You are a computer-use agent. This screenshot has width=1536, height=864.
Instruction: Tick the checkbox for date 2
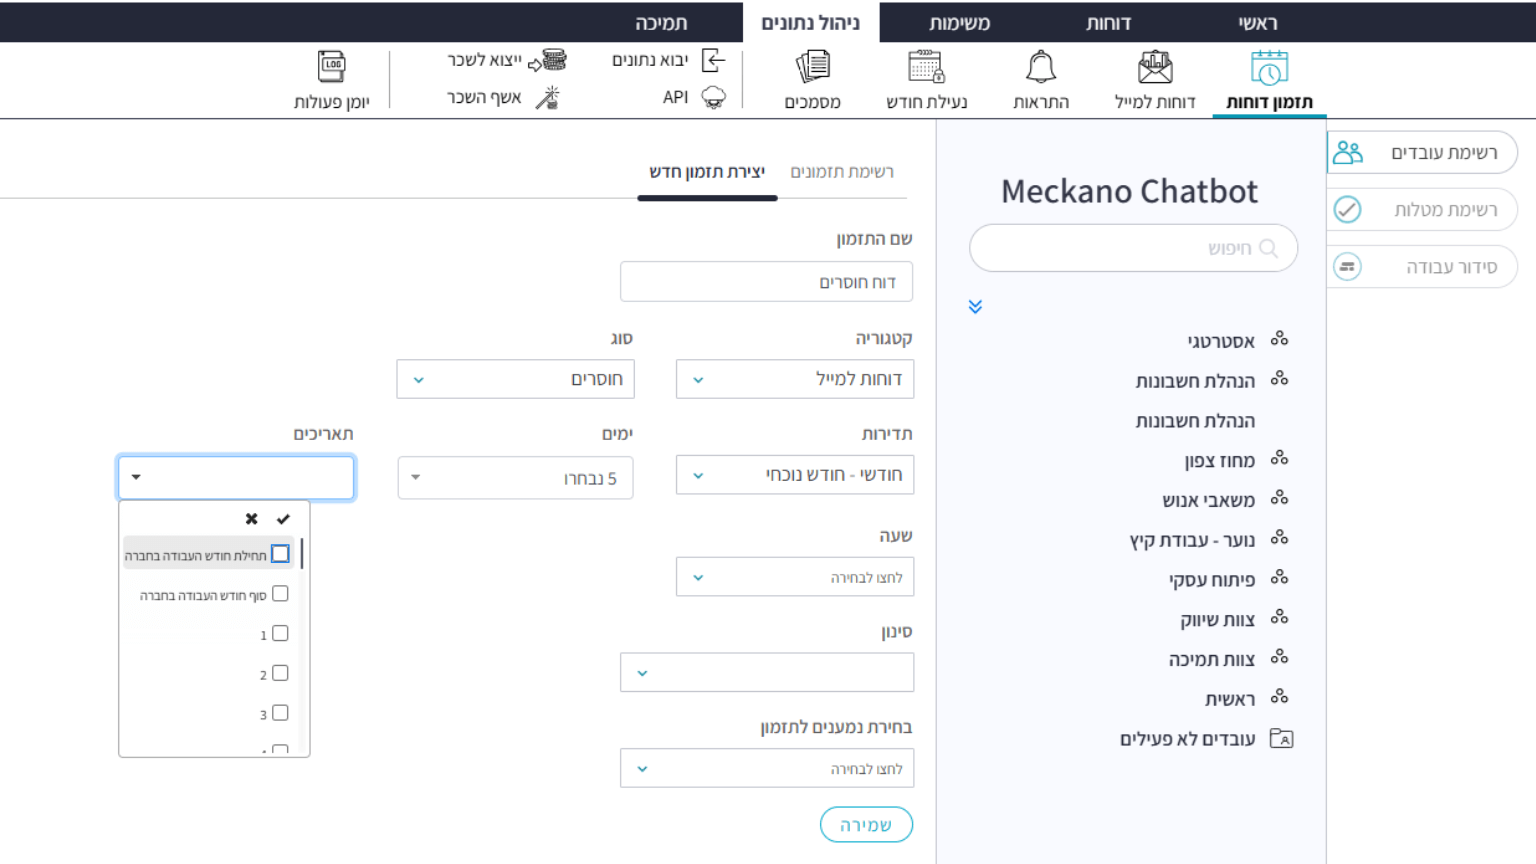coord(280,673)
